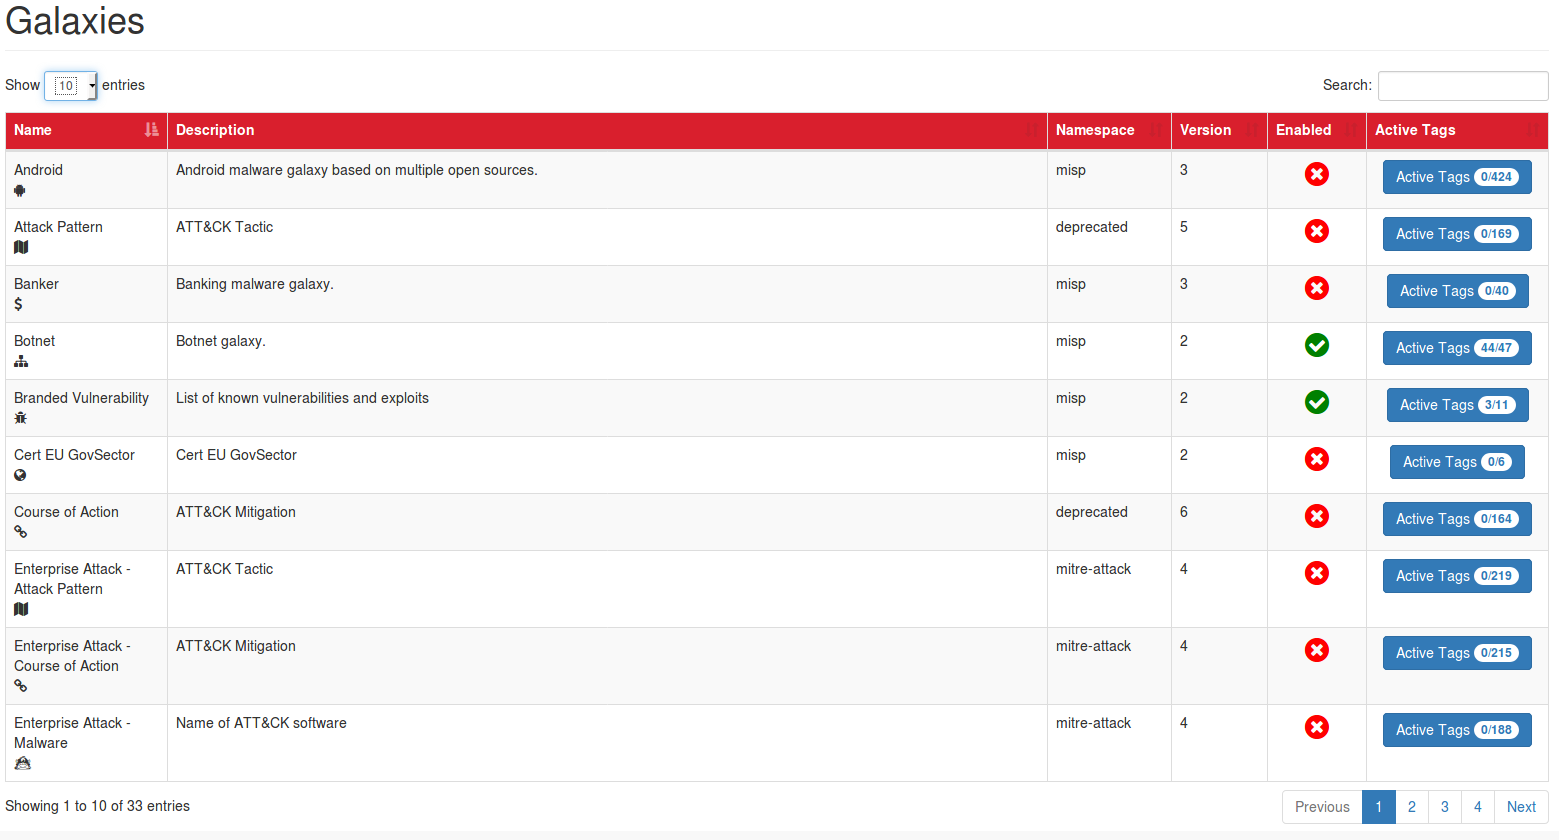Toggle the enabled status for Botnet
Viewport: 1559px width, 840px height.
(1316, 345)
